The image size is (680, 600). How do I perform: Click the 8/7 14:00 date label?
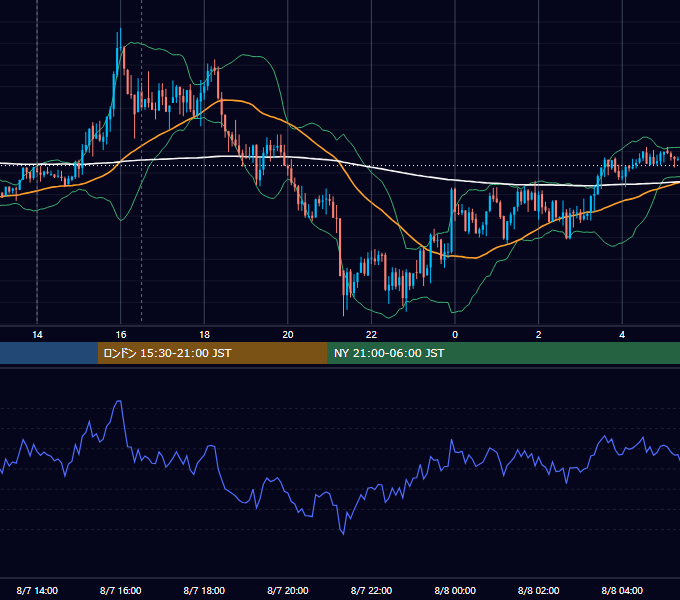pos(37,590)
